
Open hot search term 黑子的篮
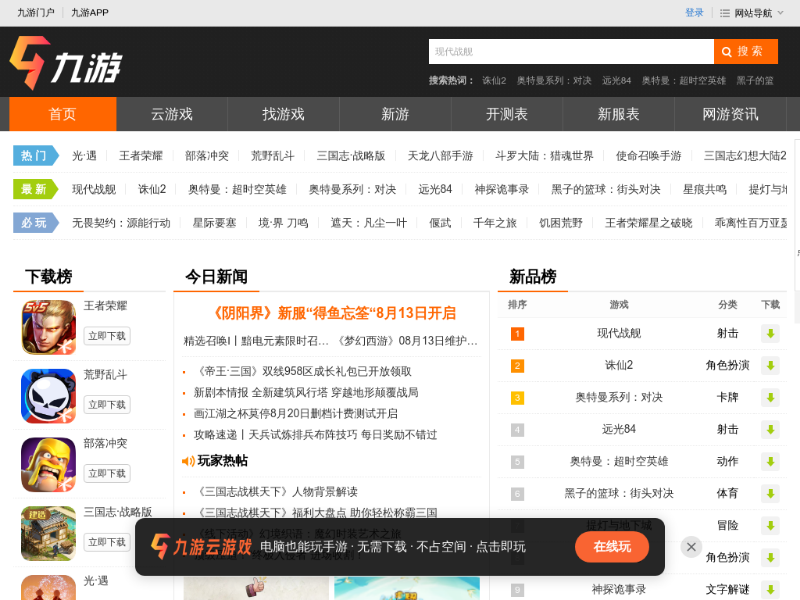coord(755,81)
